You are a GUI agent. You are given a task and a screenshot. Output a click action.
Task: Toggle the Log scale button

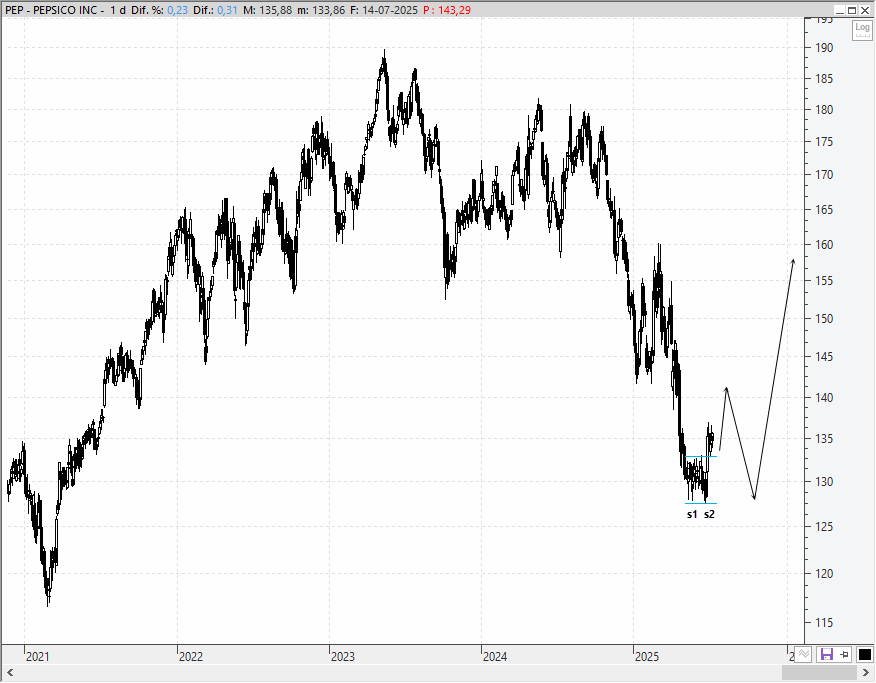point(862,30)
